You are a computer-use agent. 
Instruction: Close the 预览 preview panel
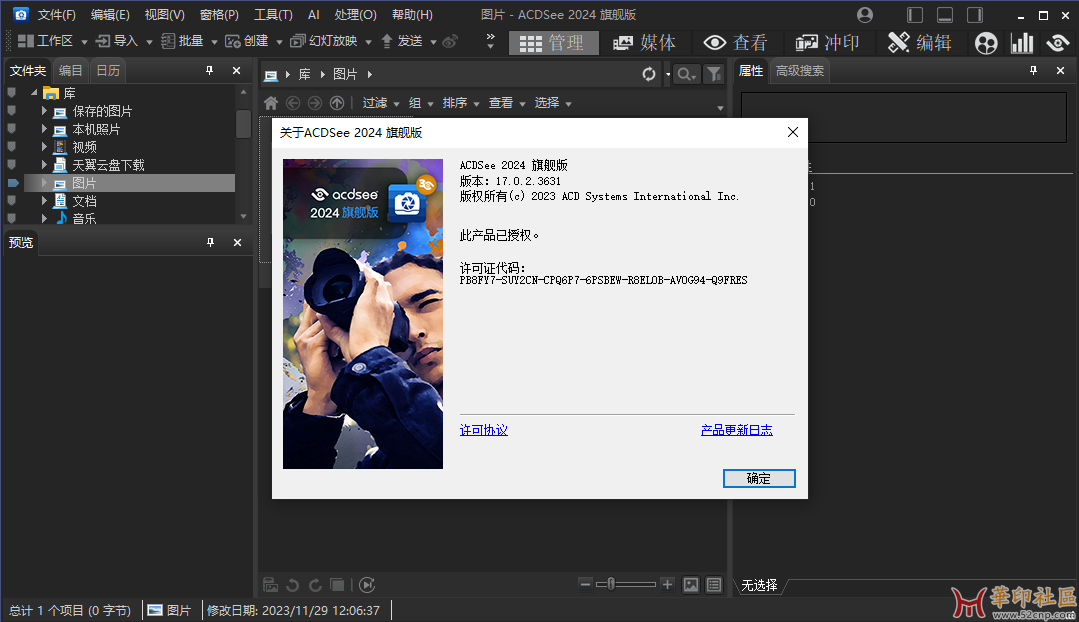point(237,242)
